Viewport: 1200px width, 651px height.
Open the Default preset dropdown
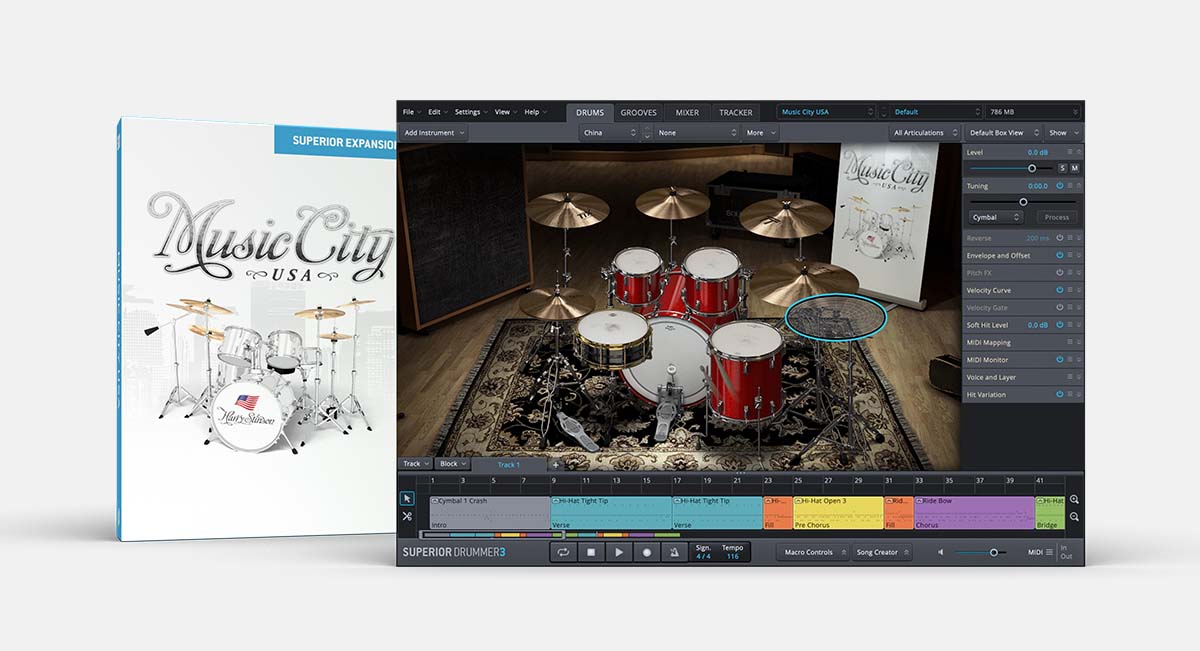937,112
